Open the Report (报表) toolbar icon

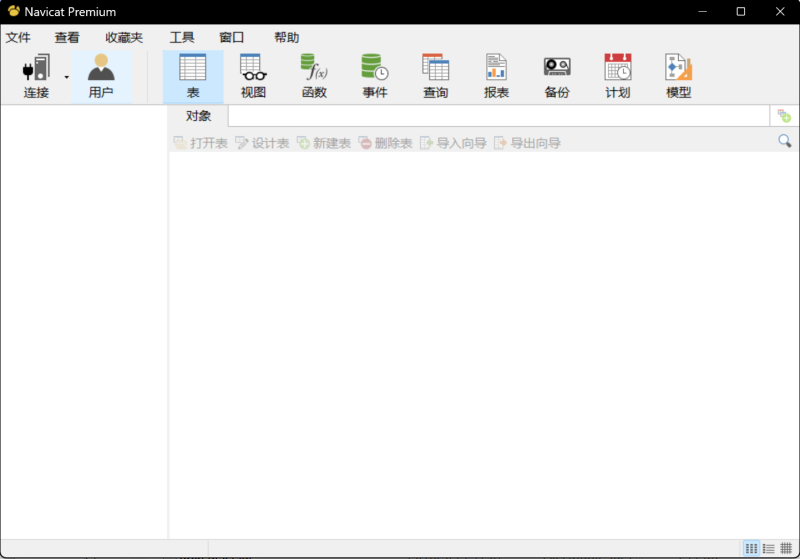point(496,77)
